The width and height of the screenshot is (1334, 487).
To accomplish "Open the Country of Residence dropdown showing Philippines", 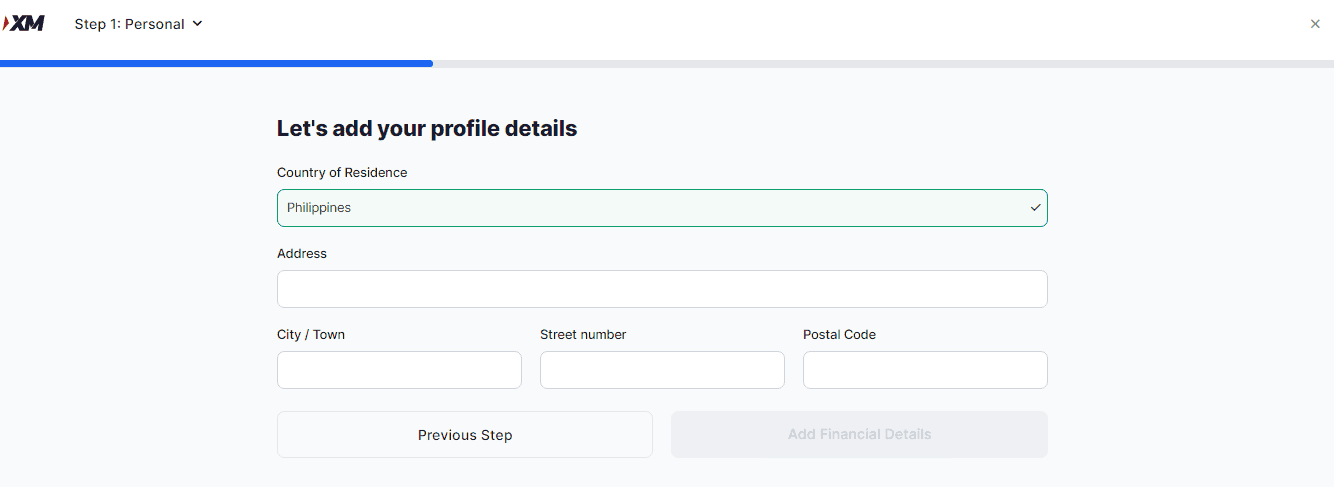I will click(660, 208).
